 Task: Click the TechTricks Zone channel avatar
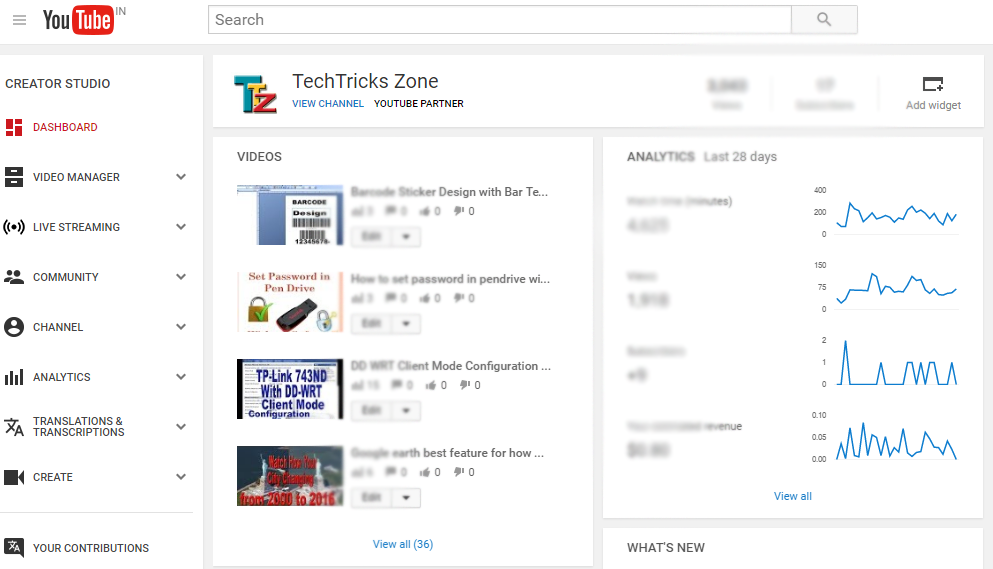coord(254,93)
